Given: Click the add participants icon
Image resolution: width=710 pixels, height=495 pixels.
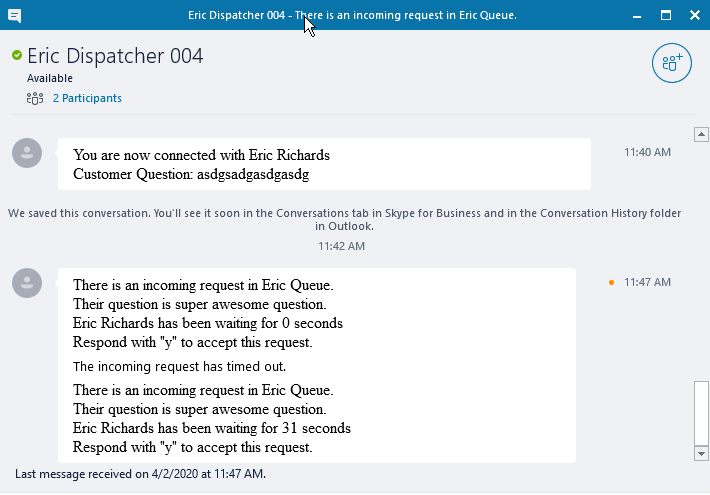Looking at the screenshot, I should pos(672,63).
